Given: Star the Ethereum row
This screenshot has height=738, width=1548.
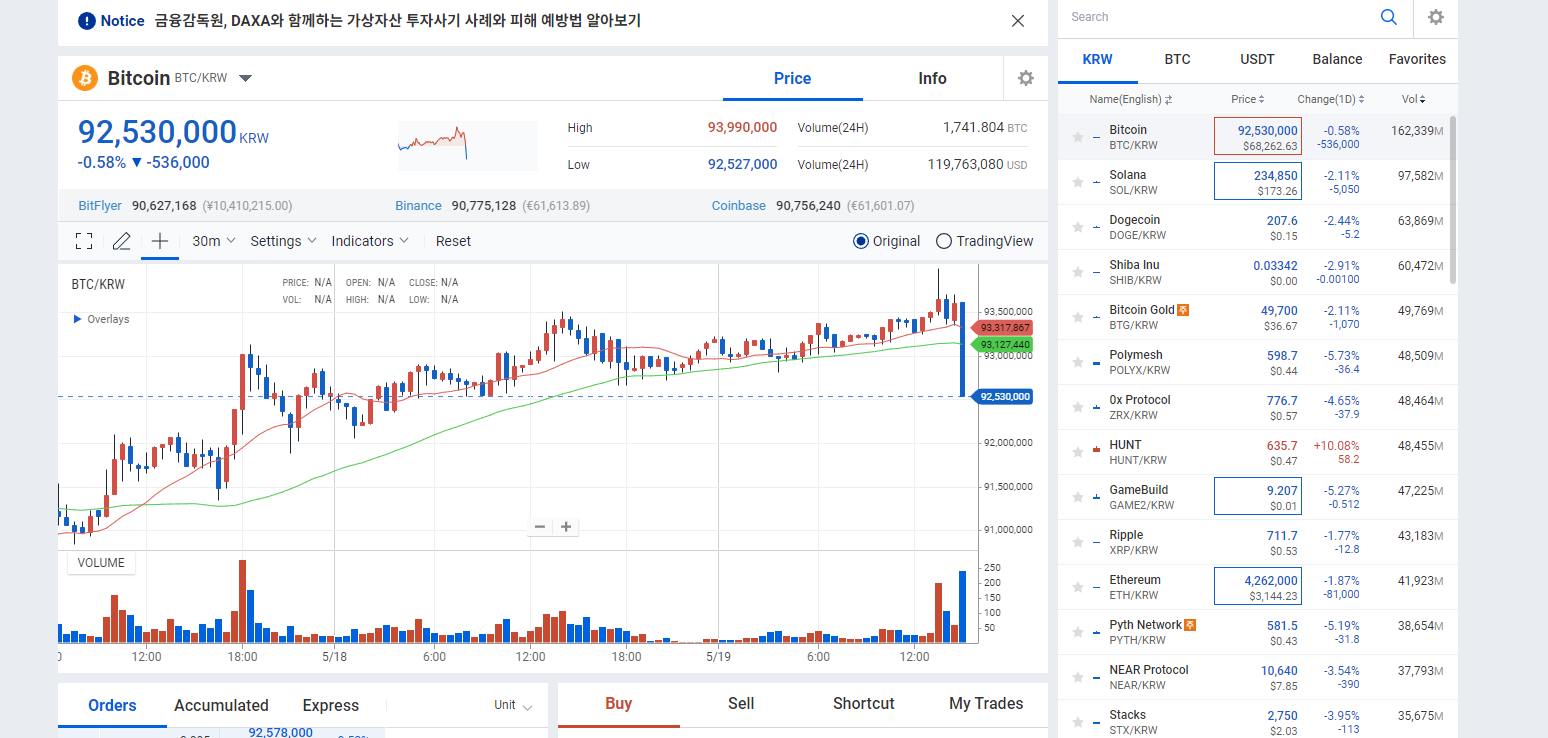Looking at the screenshot, I should pos(1078,587).
